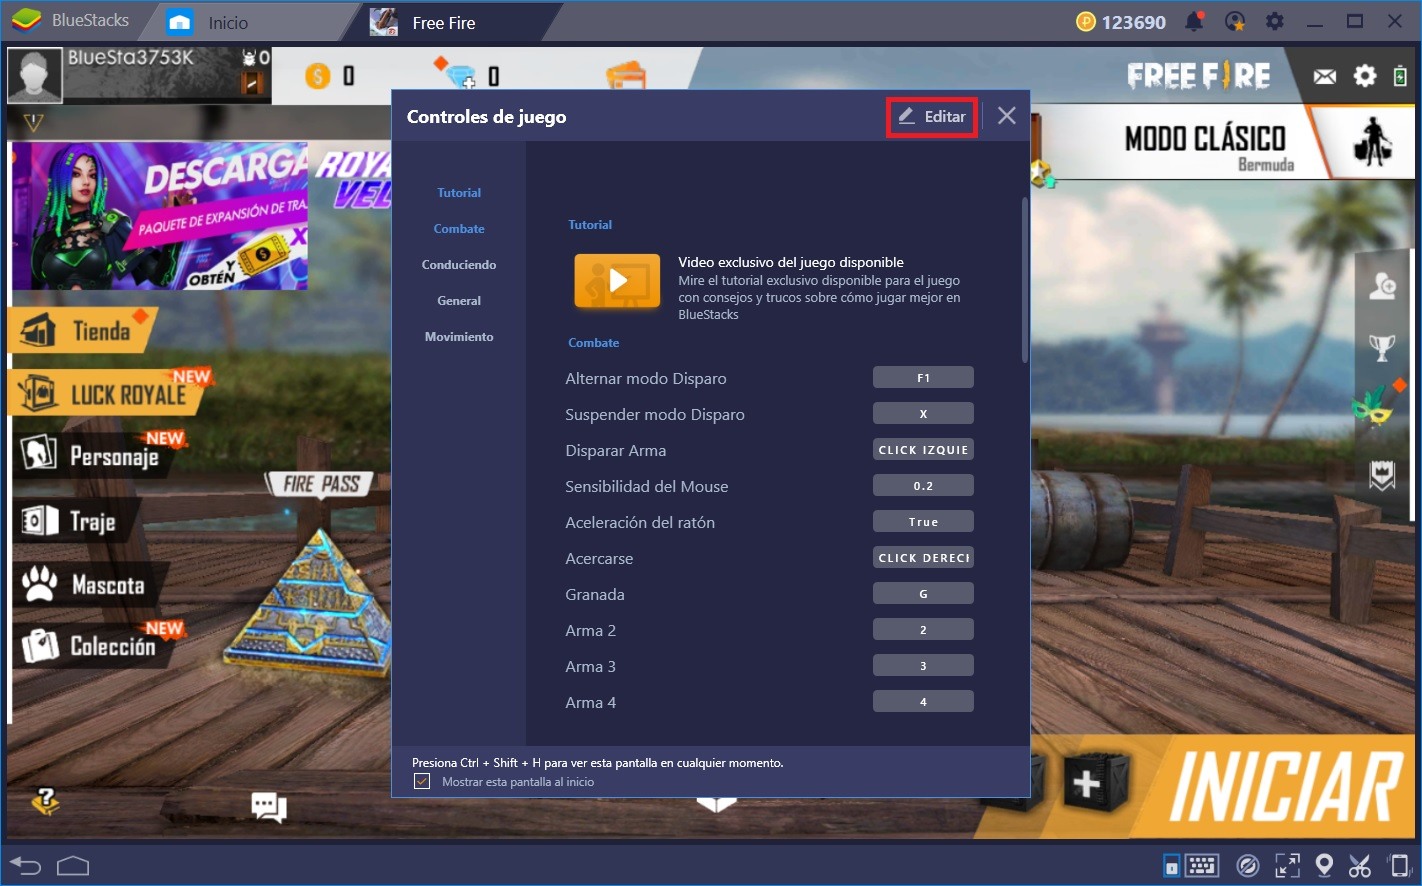1422x886 pixels.
Task: Click True value for Aceleración del ratón
Action: tap(923, 521)
